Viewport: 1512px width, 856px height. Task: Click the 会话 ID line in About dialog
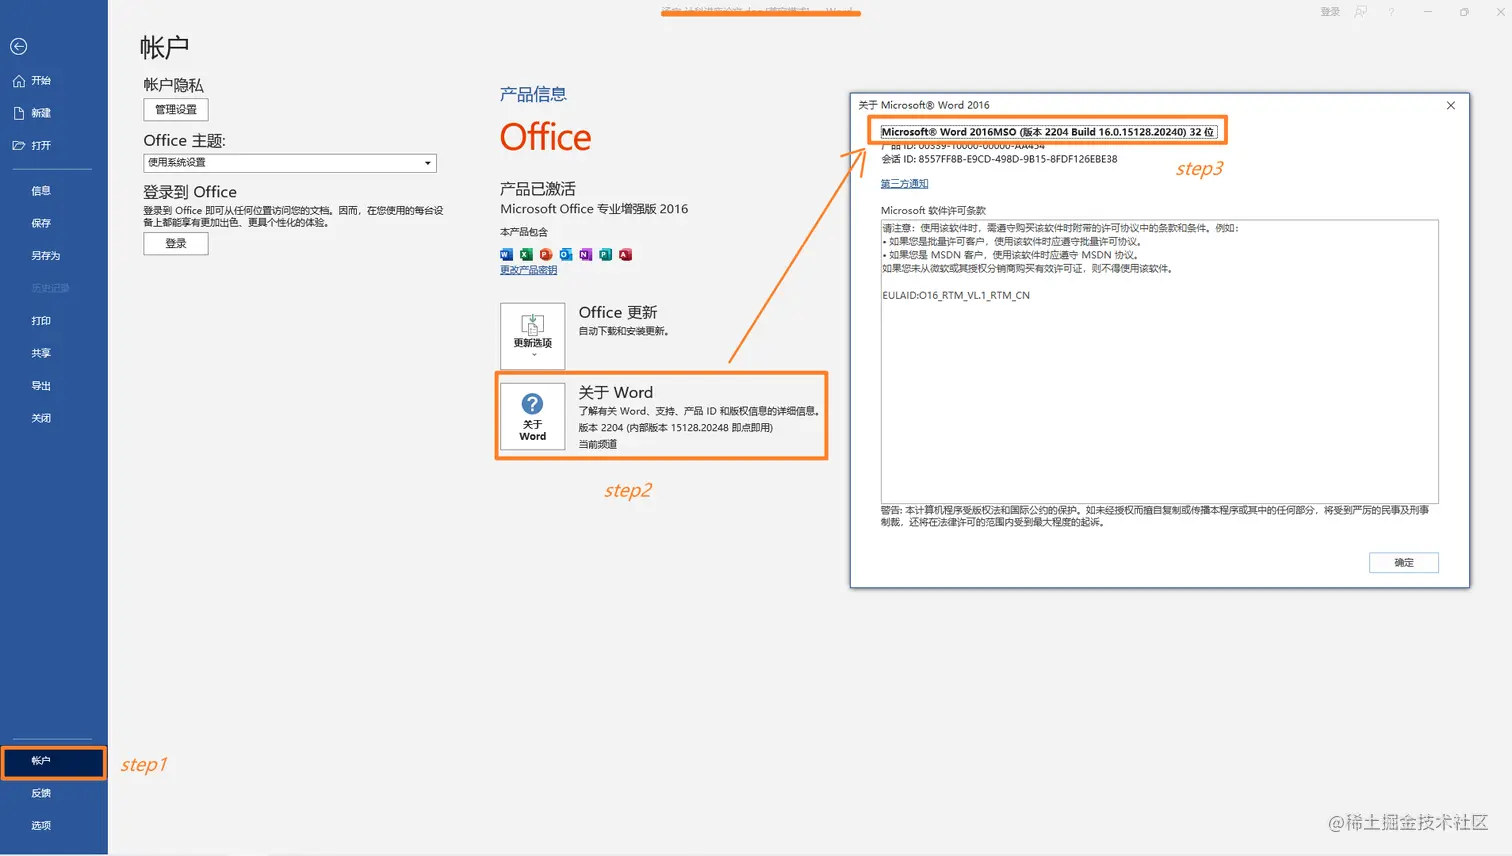pyautogui.click(x=999, y=159)
